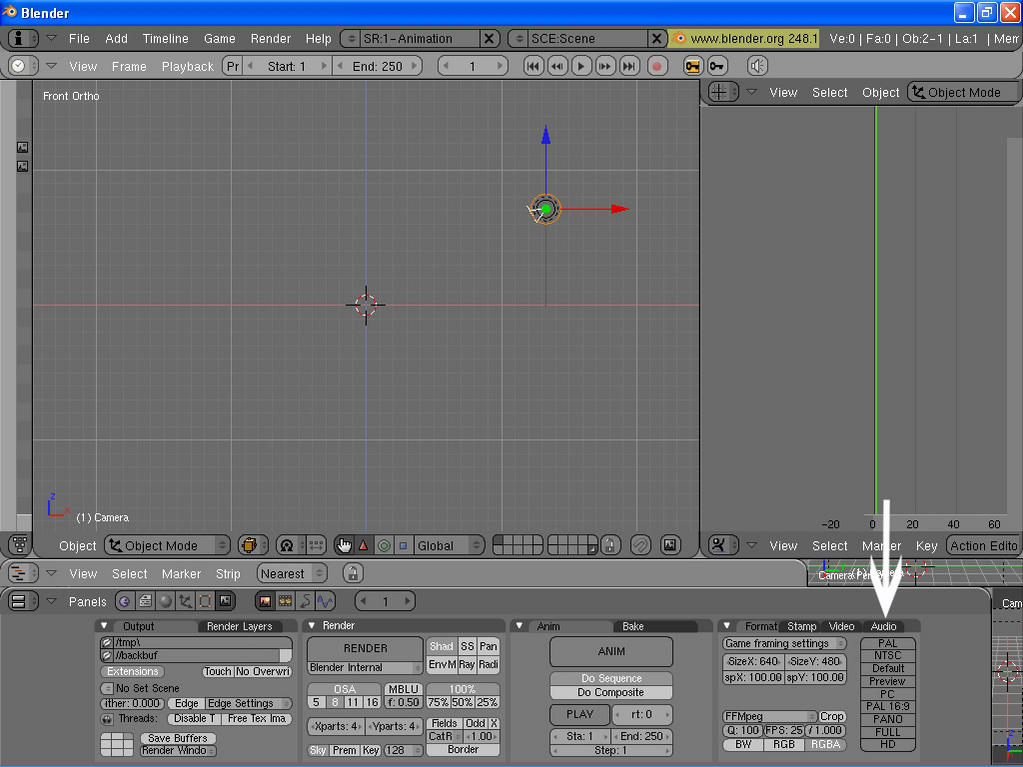Jump to start frame in timeline
Viewport: 1023px width, 767px height.
(533, 66)
